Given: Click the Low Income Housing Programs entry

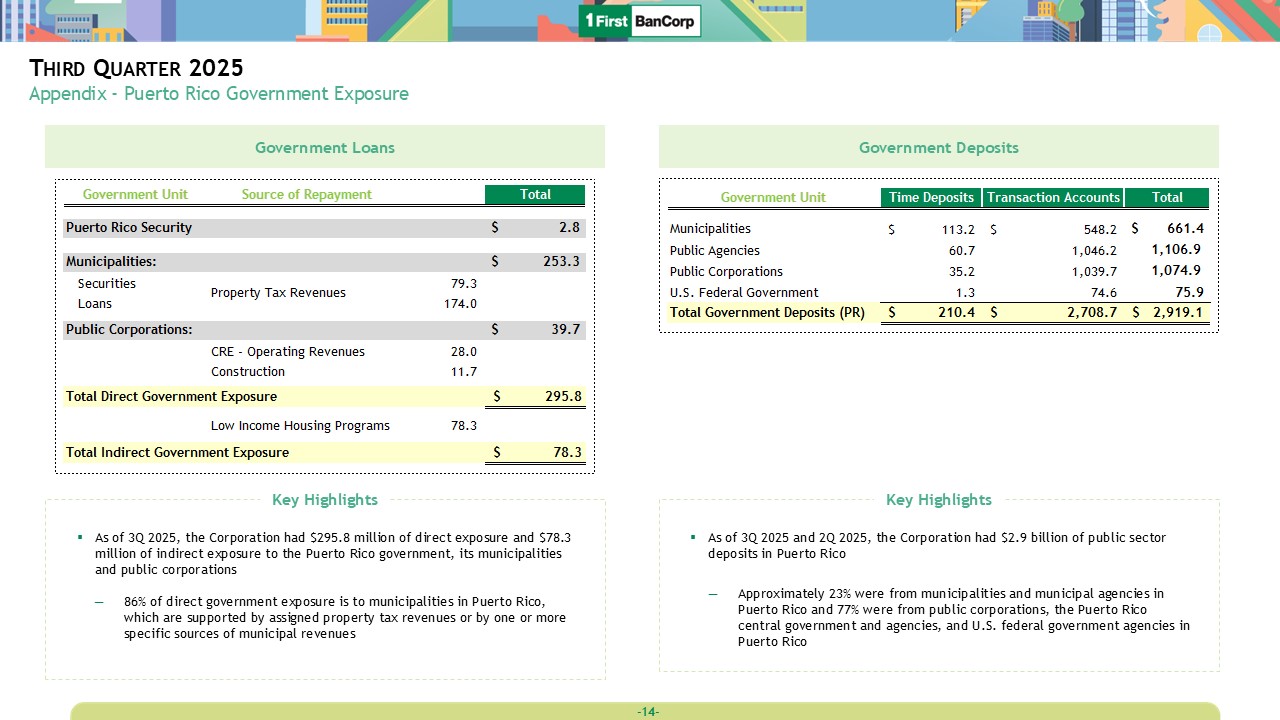Looking at the screenshot, I should [x=300, y=425].
